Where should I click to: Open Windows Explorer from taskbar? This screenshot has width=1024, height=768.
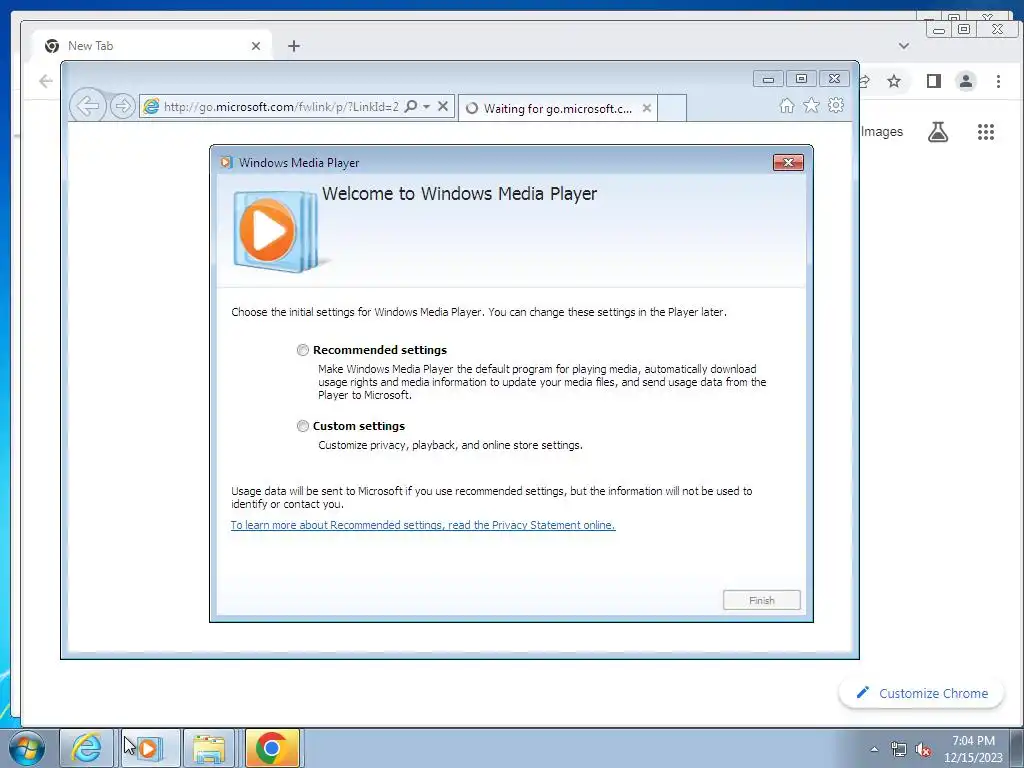pos(209,748)
